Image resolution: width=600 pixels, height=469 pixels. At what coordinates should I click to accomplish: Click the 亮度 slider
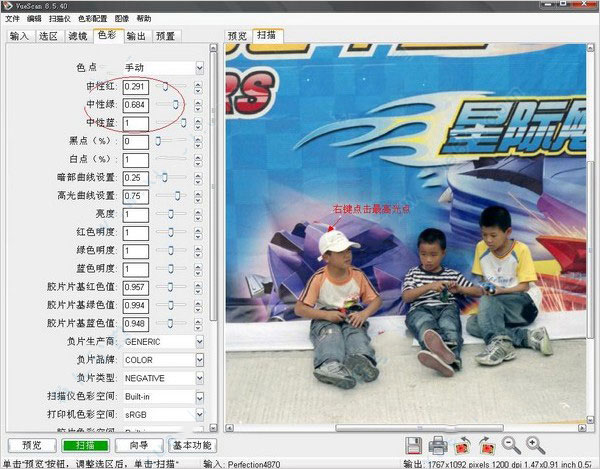point(171,214)
